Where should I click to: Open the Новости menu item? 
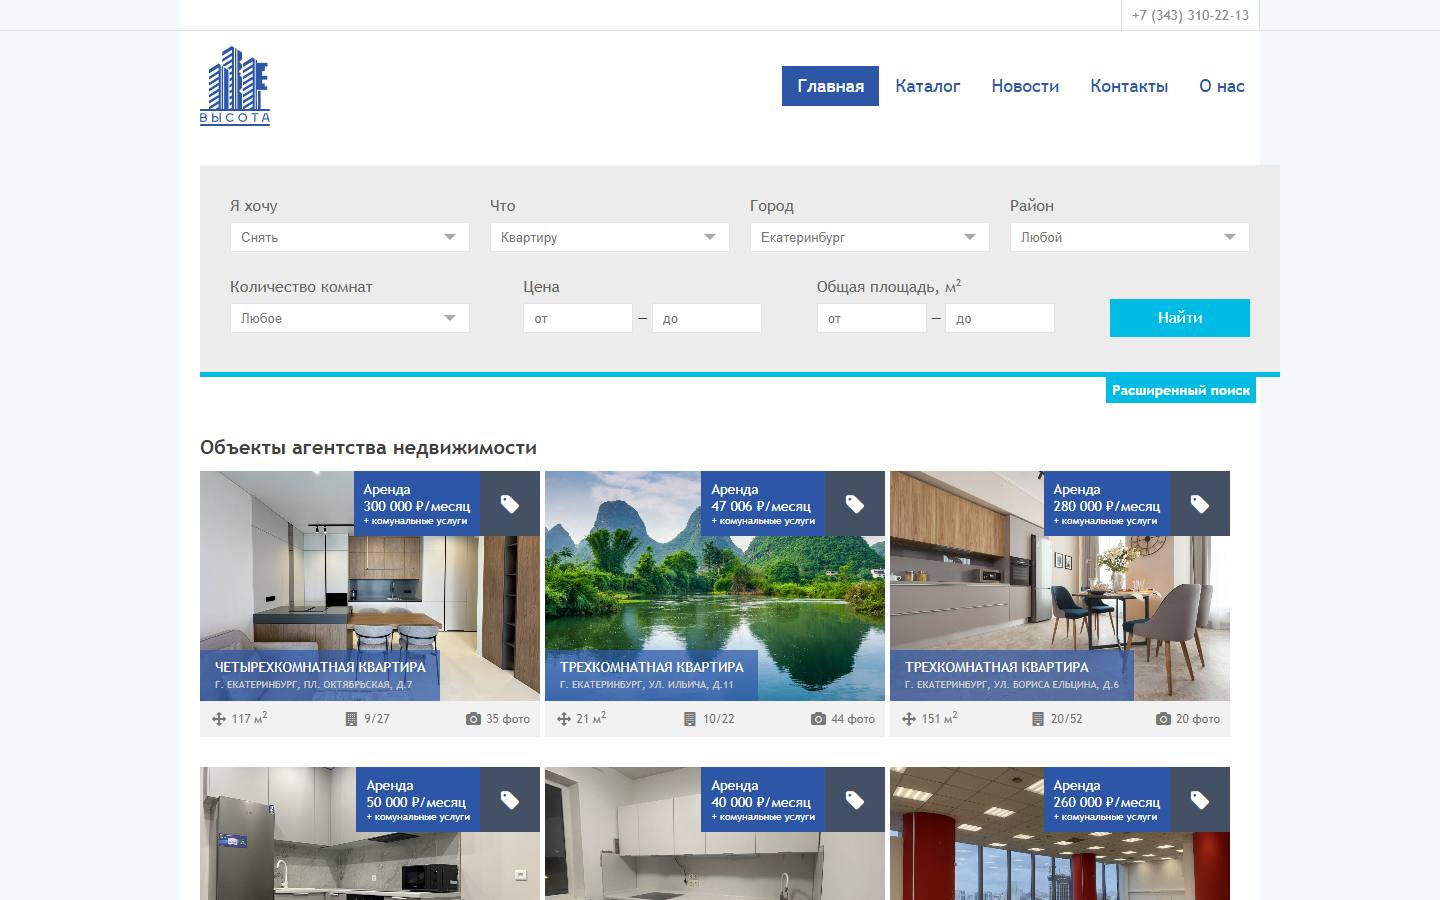coord(1025,86)
